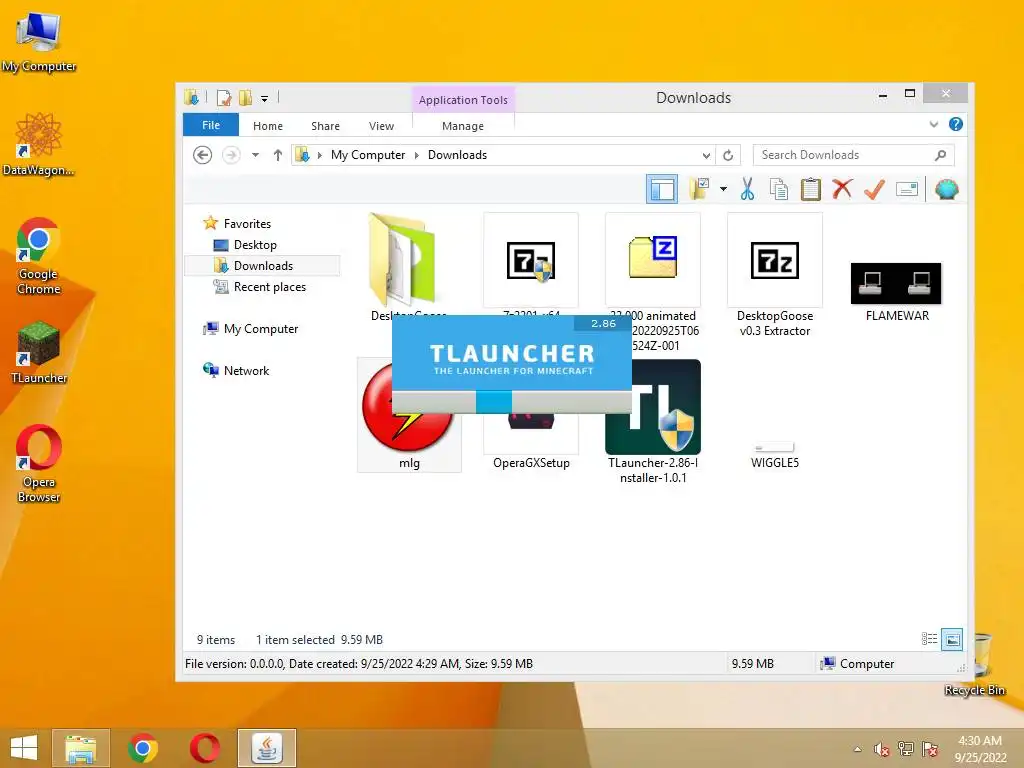1024x768 pixels.
Task: Click Downloads in the address breadcrumb
Action: coord(457,155)
